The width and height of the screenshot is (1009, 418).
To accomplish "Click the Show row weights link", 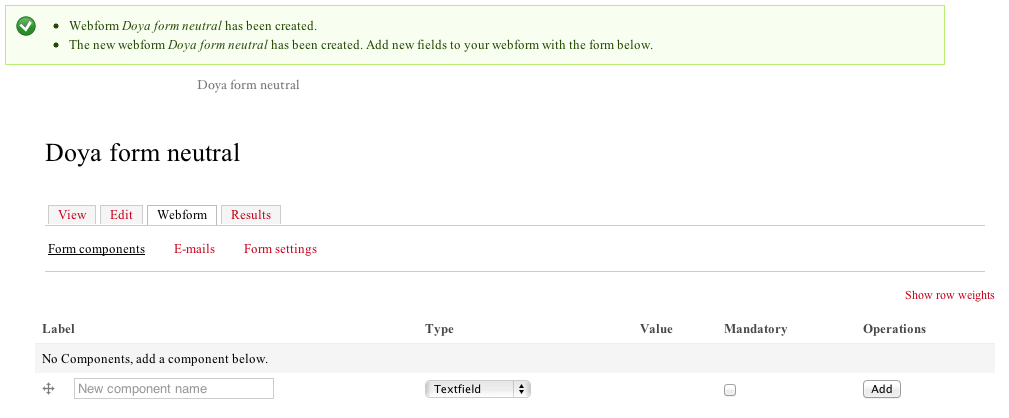I will pyautogui.click(x=949, y=295).
